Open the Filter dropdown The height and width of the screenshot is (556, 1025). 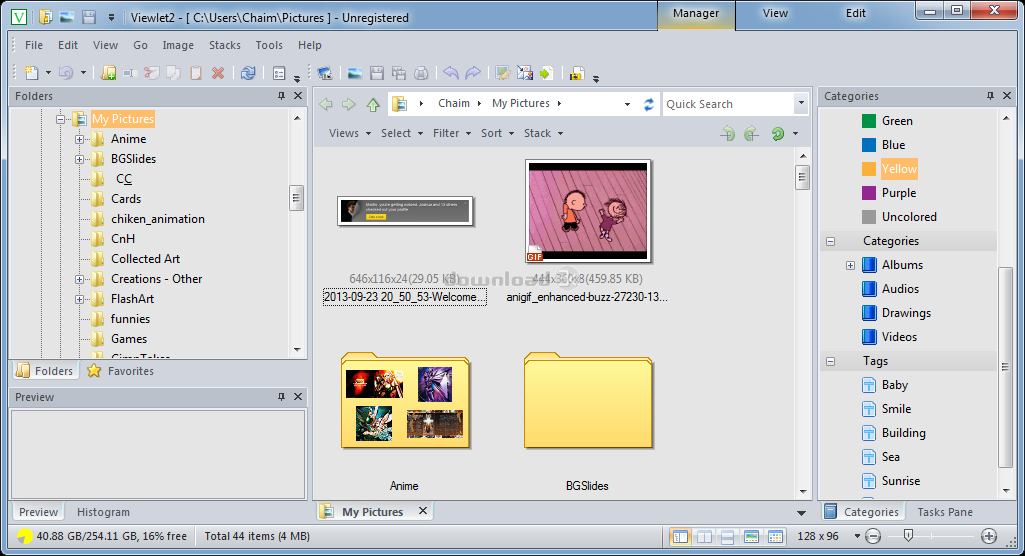[451, 133]
